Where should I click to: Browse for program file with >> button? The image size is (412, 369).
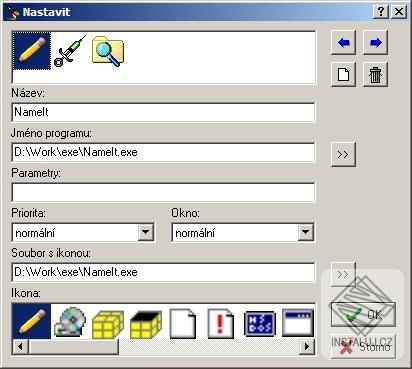[343, 154]
